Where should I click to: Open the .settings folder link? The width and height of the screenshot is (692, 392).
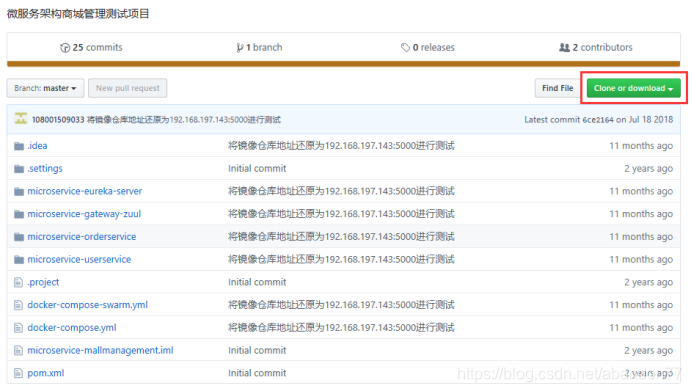(x=45, y=169)
